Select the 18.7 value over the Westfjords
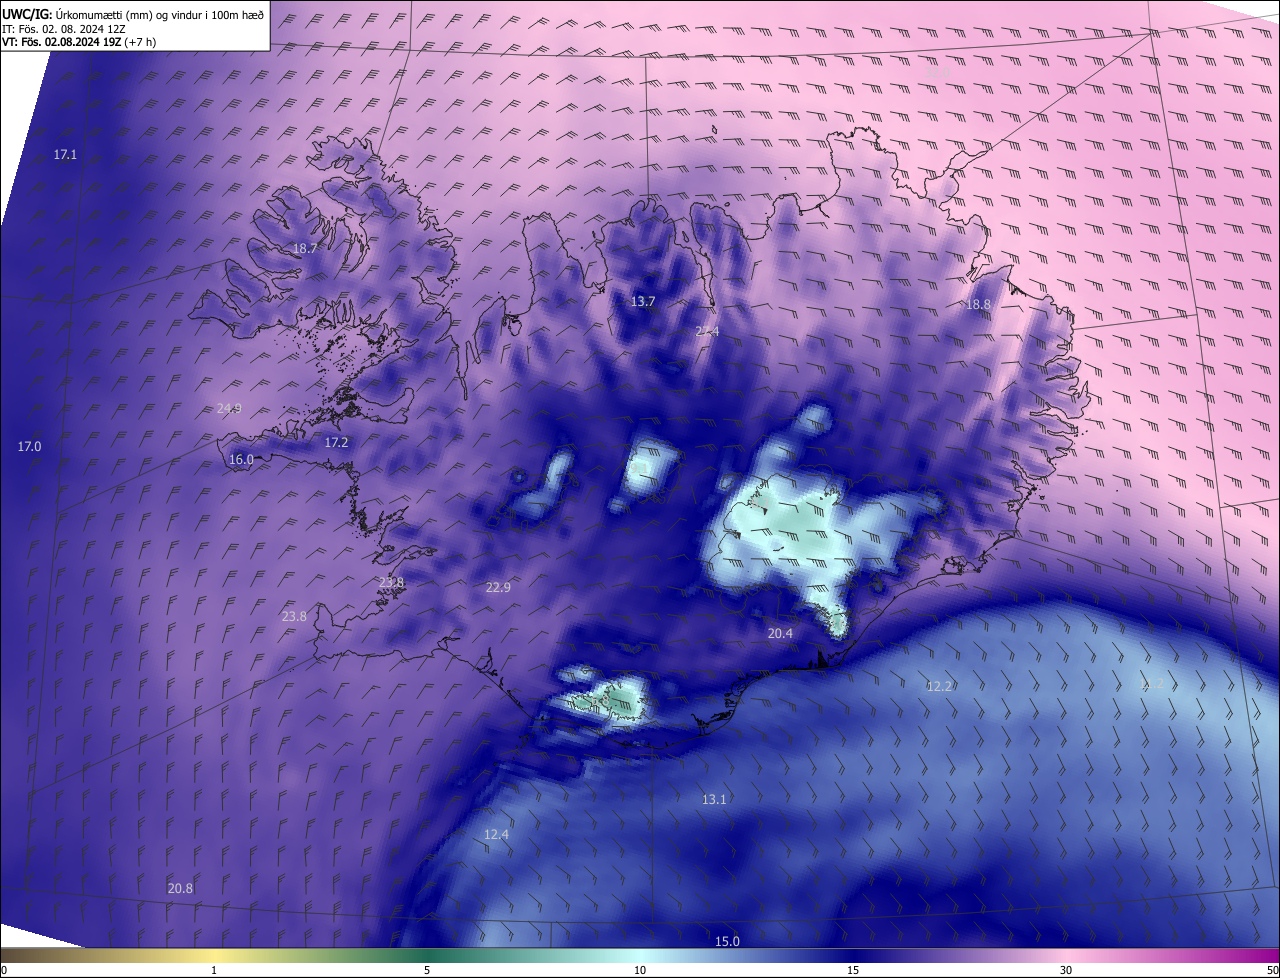This screenshot has width=1280, height=978. [305, 248]
